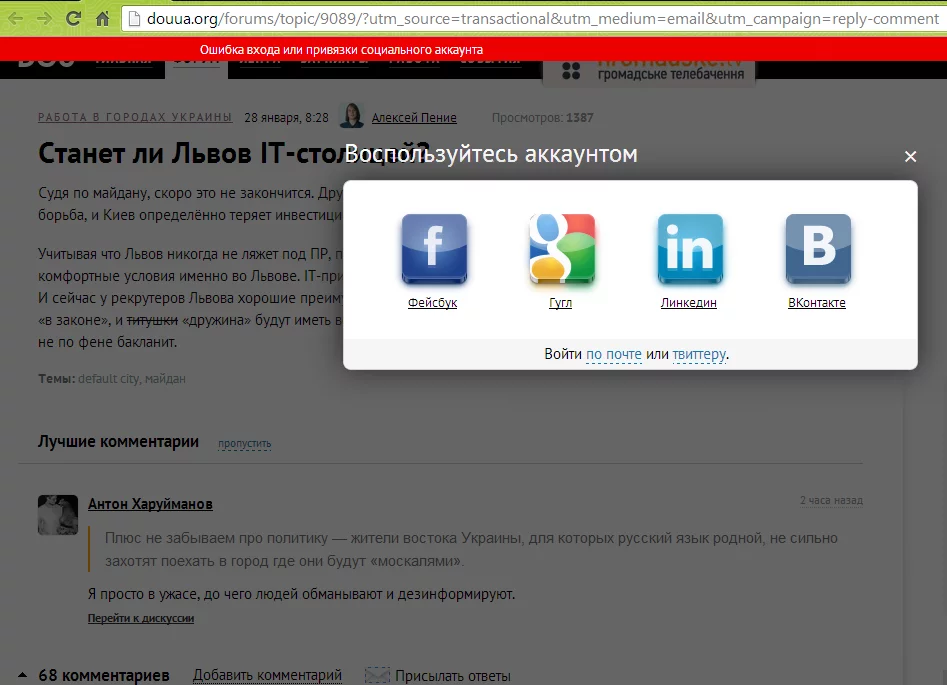This screenshot has height=685, width=947.
Task: Click the 'Воспользуйтесь аккаунтом' dialog title
Action: coord(491,154)
